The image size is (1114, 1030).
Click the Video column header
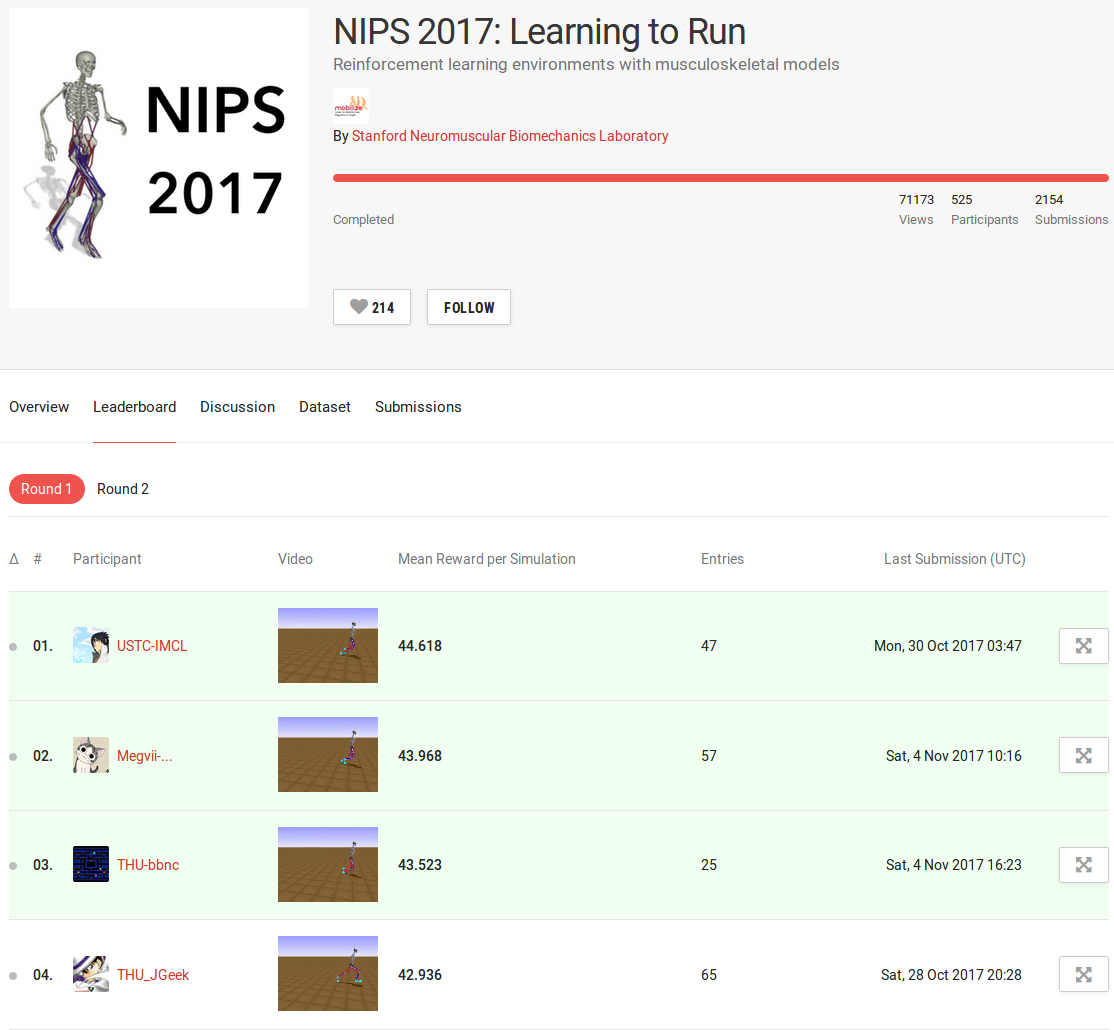point(295,559)
